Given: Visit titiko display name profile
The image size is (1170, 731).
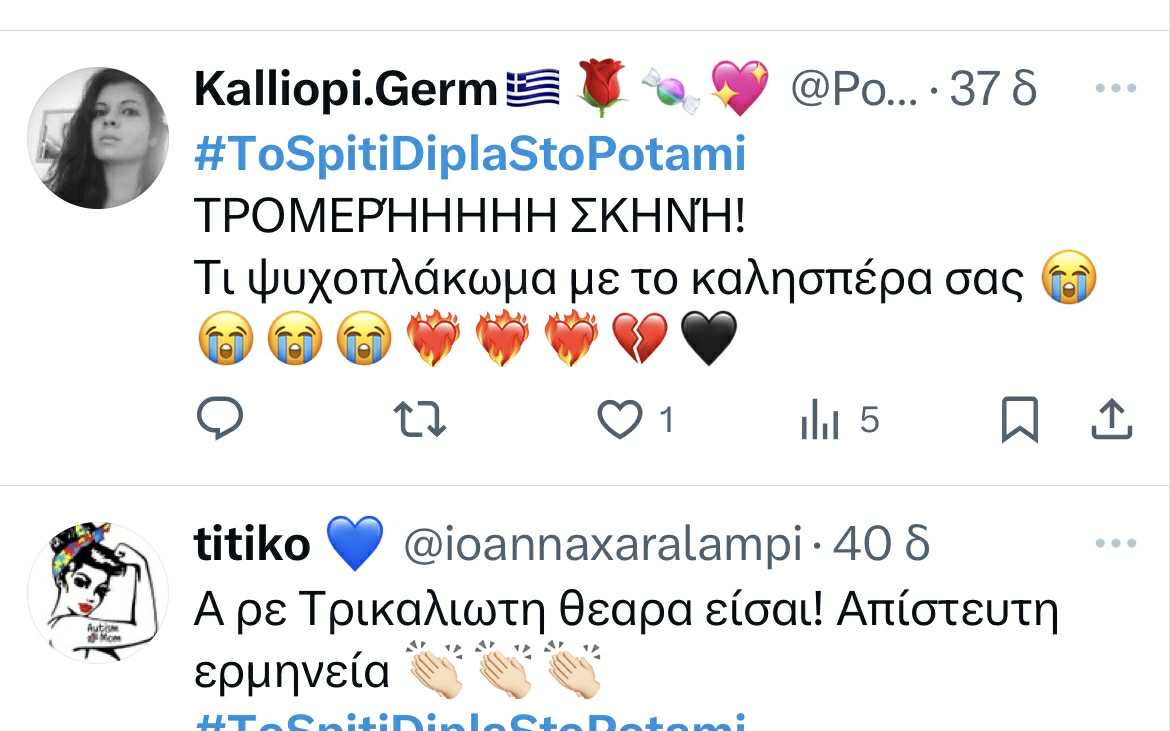Looking at the screenshot, I should [251, 544].
